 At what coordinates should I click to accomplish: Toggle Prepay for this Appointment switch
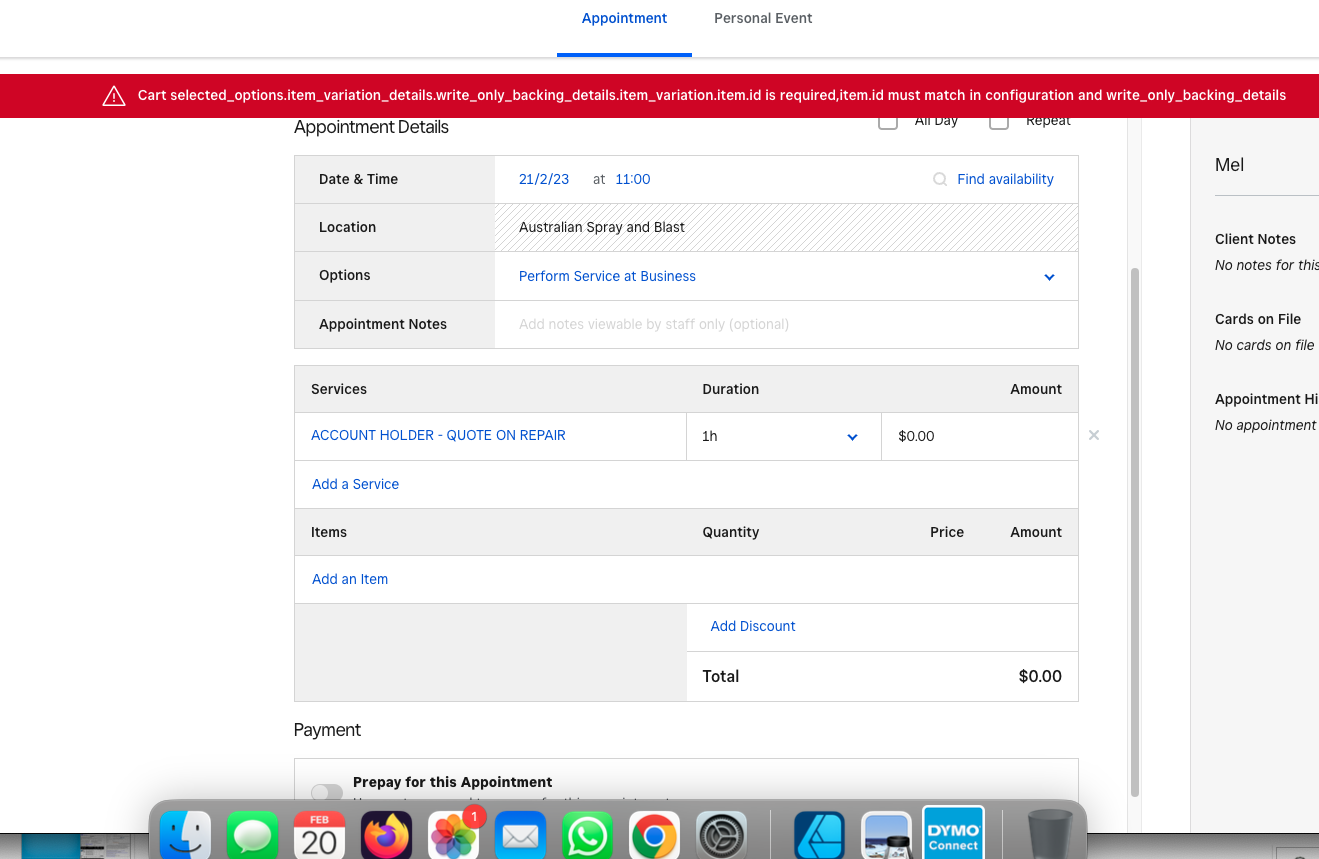pos(327,792)
